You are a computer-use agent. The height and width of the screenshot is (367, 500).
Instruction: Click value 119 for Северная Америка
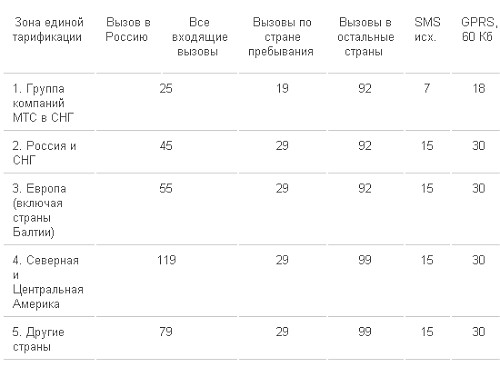pos(166,260)
